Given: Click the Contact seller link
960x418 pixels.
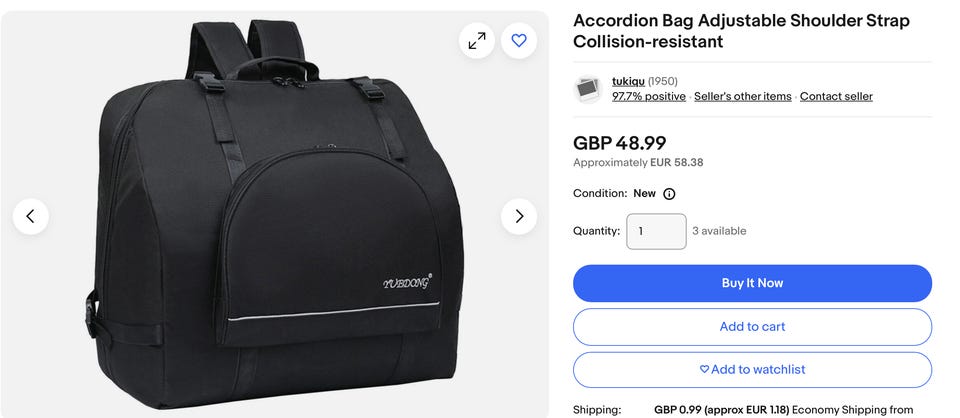Looking at the screenshot, I should point(836,97).
